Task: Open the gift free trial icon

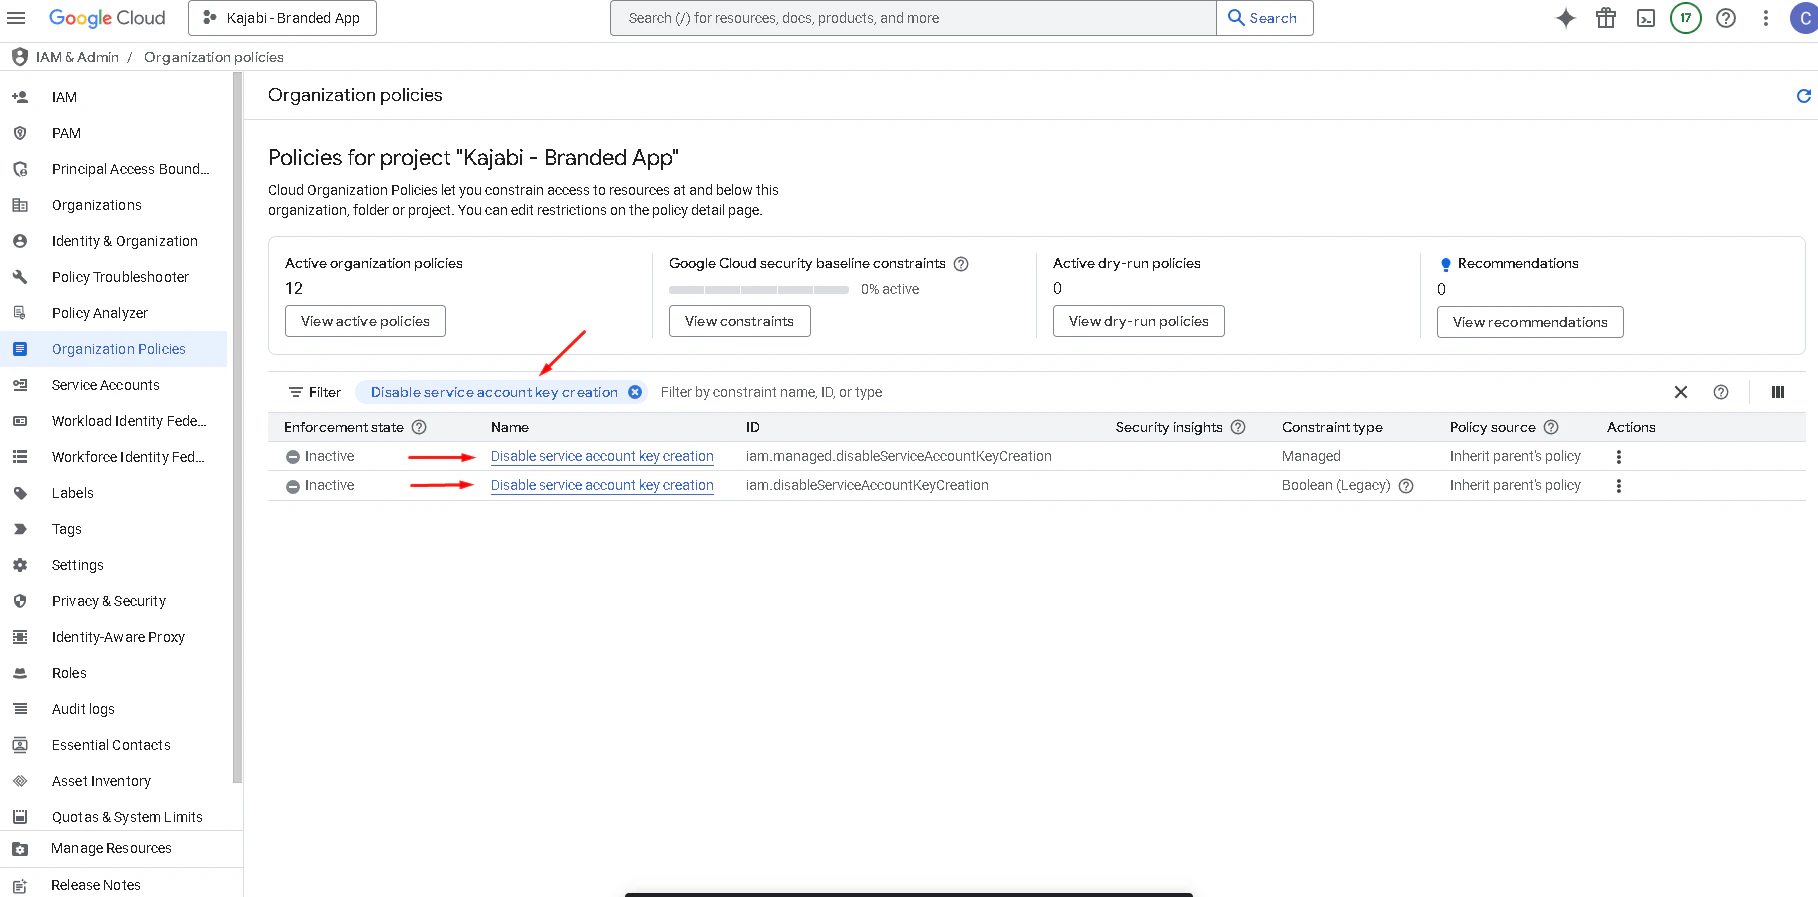Action: tap(1606, 18)
